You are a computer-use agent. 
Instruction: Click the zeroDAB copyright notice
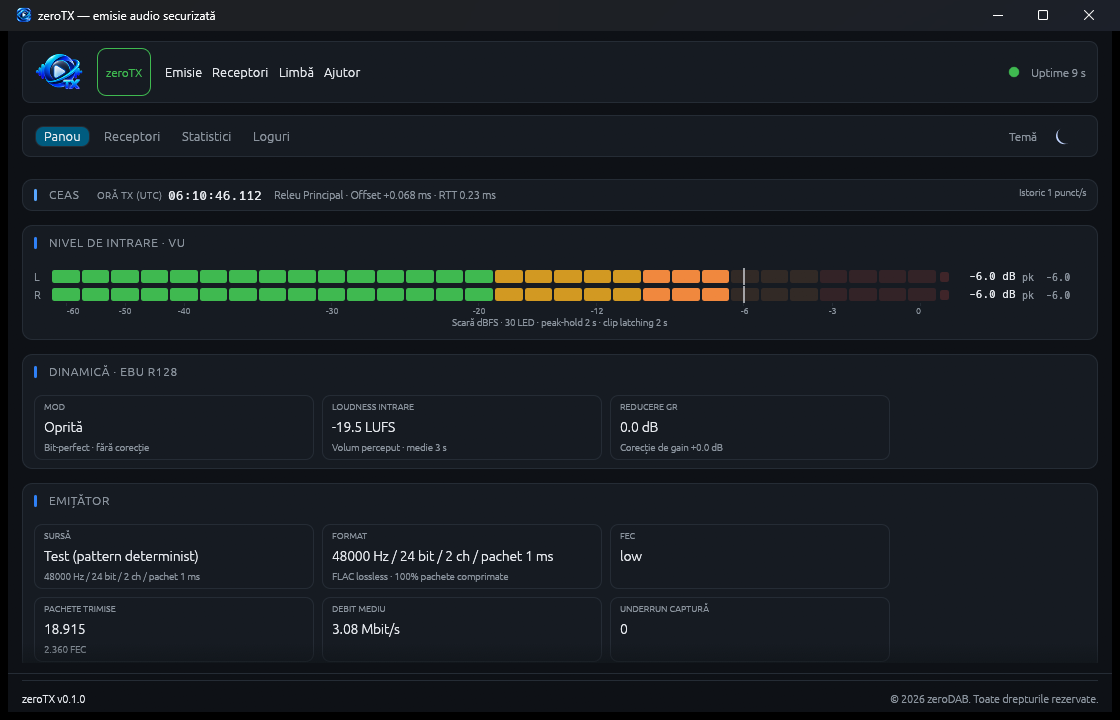click(994, 699)
